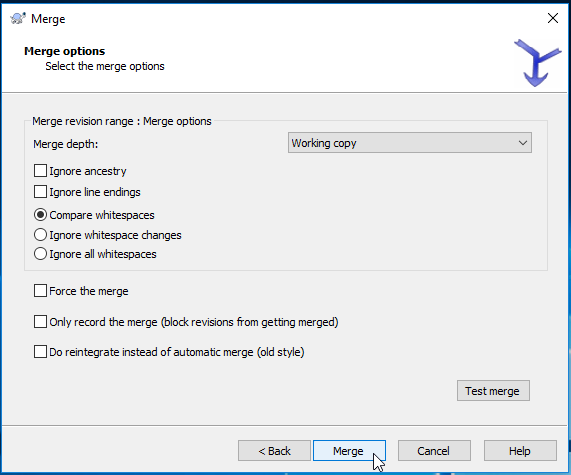Start the merge with the Merge button
The width and height of the screenshot is (571, 475).
349,451
